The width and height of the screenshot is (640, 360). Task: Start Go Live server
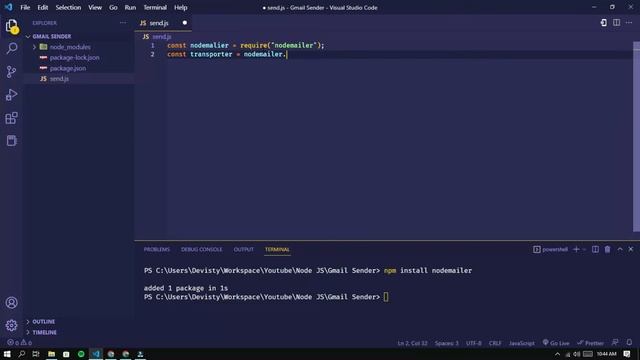[556, 343]
